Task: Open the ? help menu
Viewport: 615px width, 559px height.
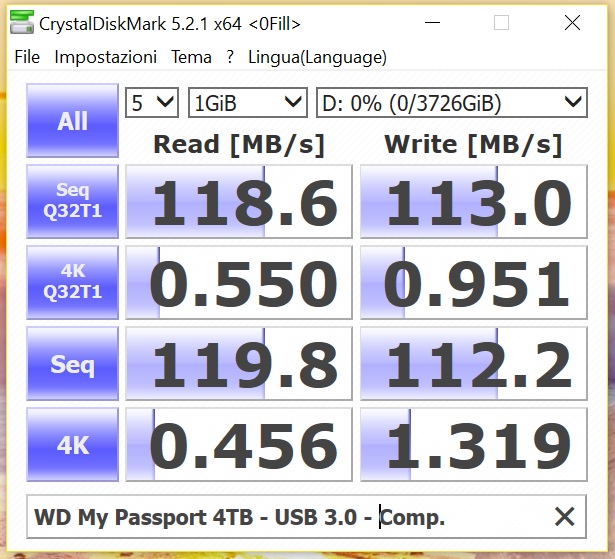Action: coord(230,57)
